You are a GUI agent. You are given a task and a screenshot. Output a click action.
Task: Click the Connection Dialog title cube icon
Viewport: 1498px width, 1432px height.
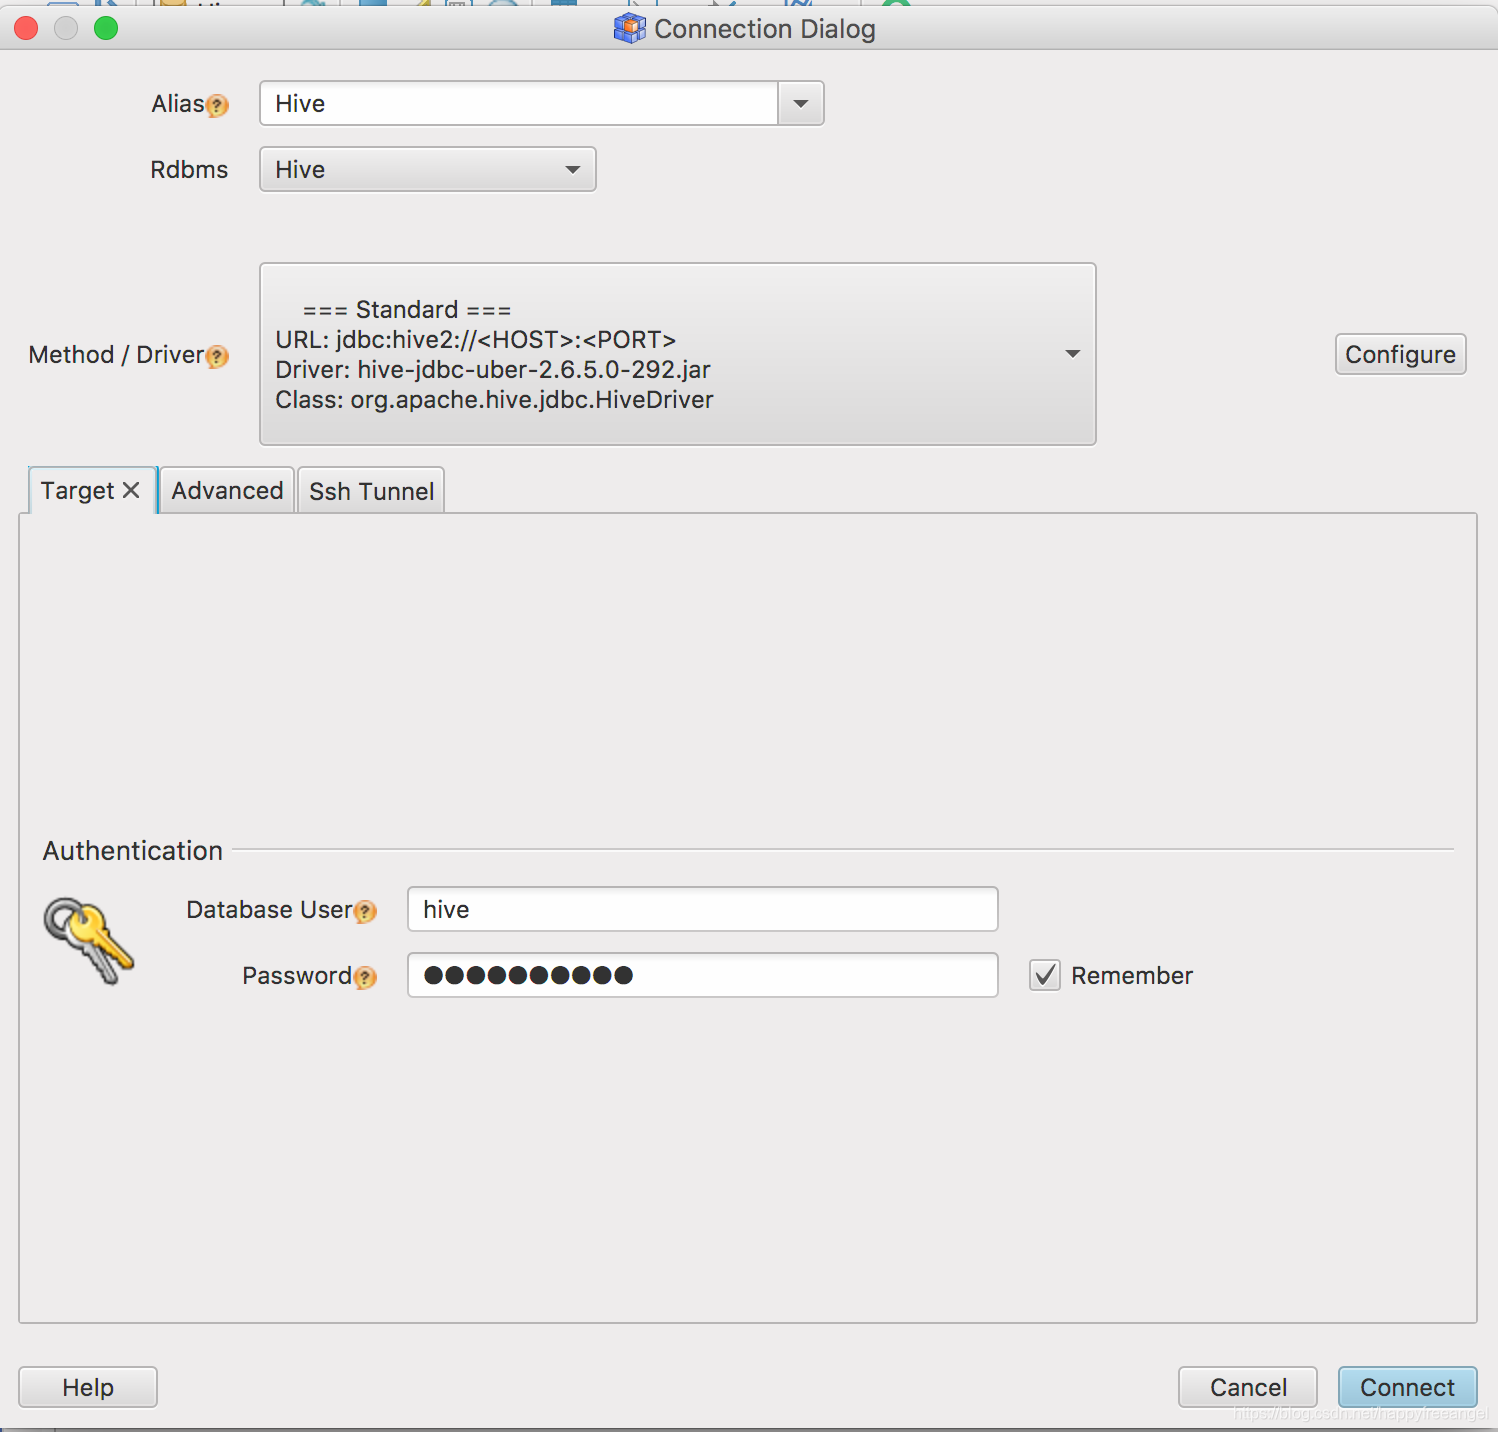pos(629,28)
